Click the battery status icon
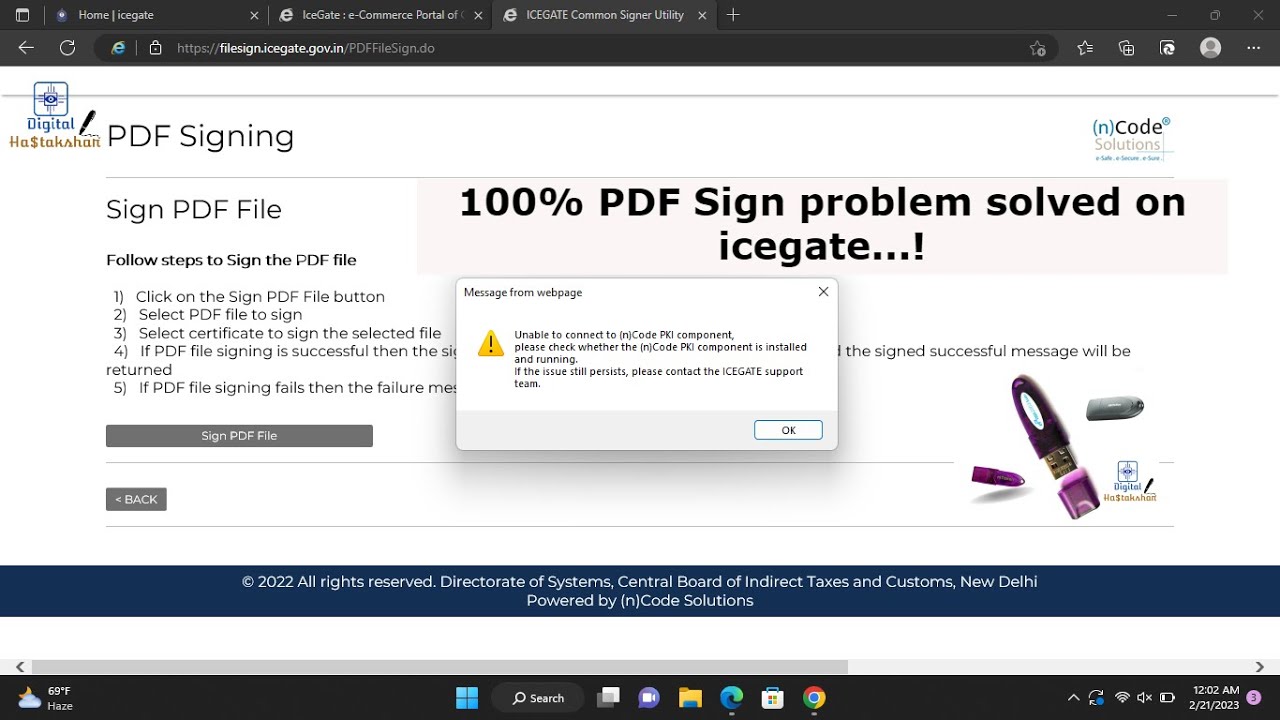 coord(1167,698)
